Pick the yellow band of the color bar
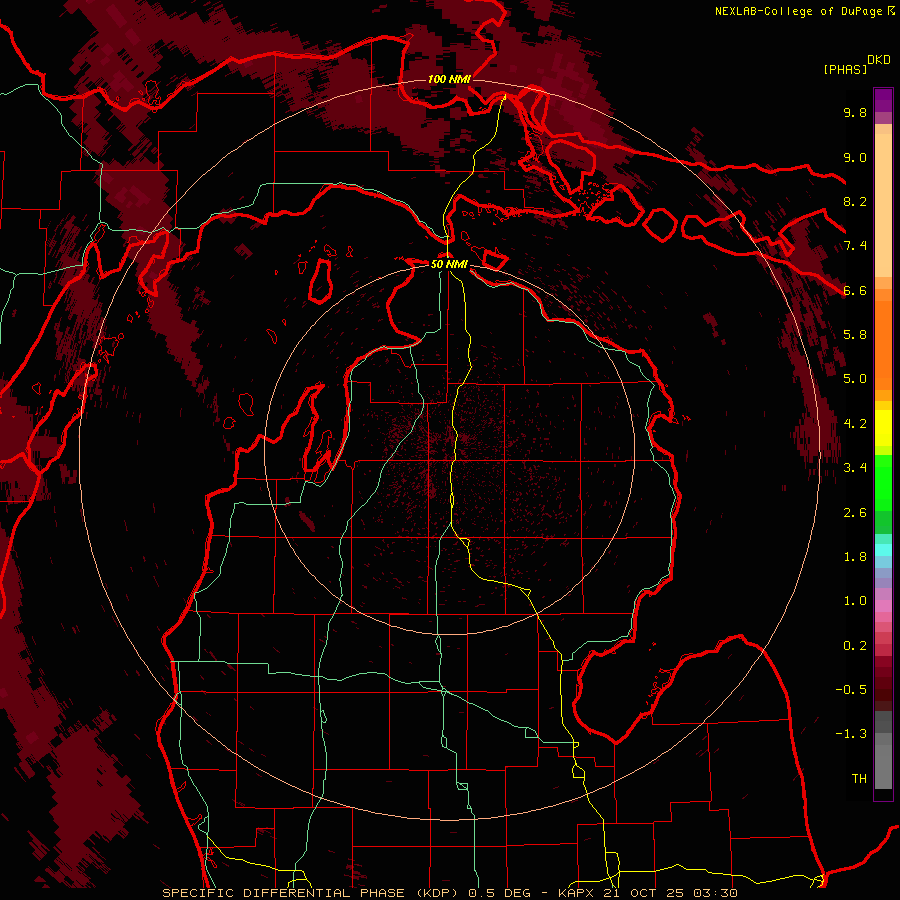 (x=883, y=428)
